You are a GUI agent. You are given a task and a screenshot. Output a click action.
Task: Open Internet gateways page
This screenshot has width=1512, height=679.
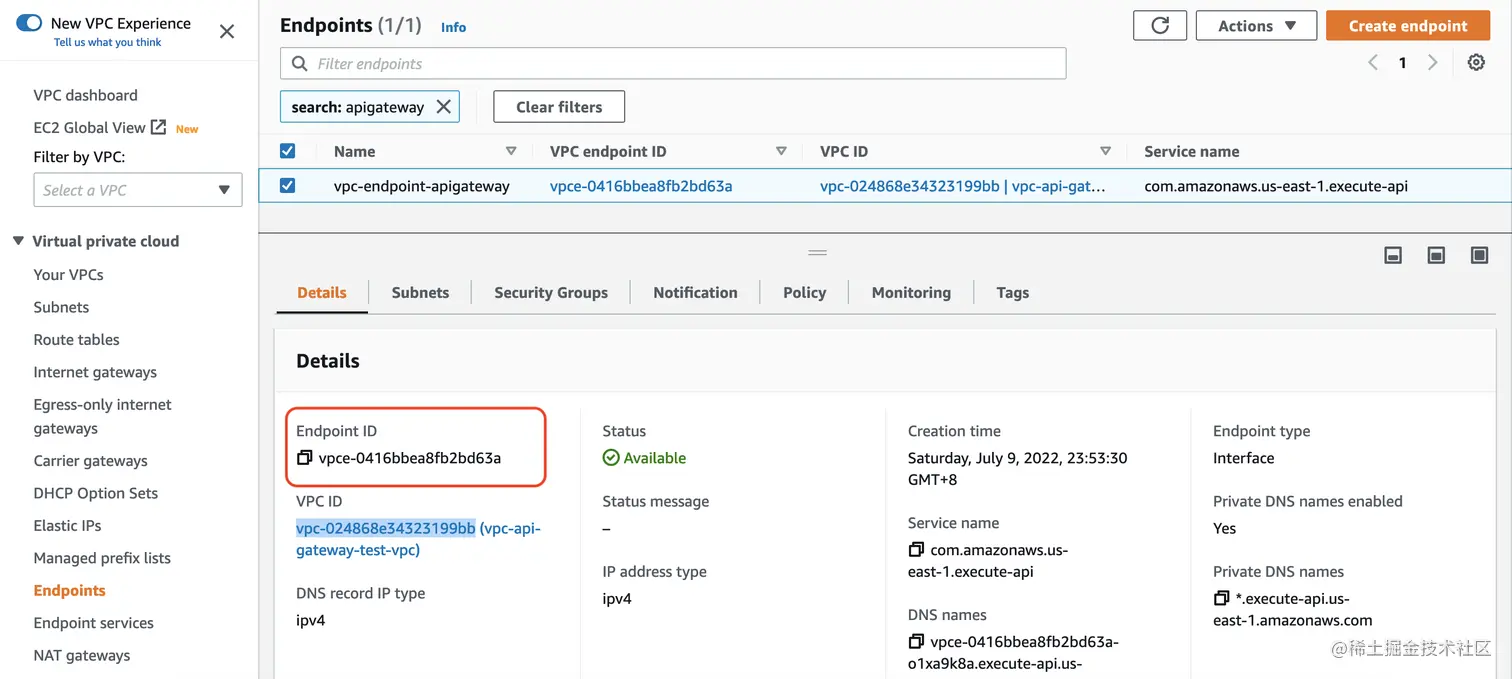pyautogui.click(x=95, y=372)
